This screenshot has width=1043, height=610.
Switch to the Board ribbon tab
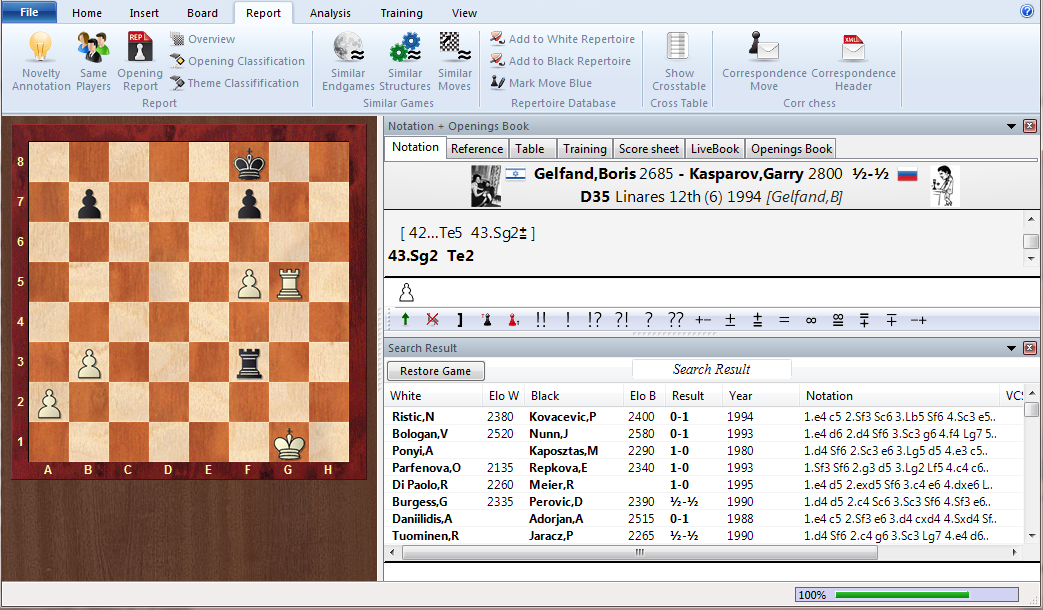202,13
